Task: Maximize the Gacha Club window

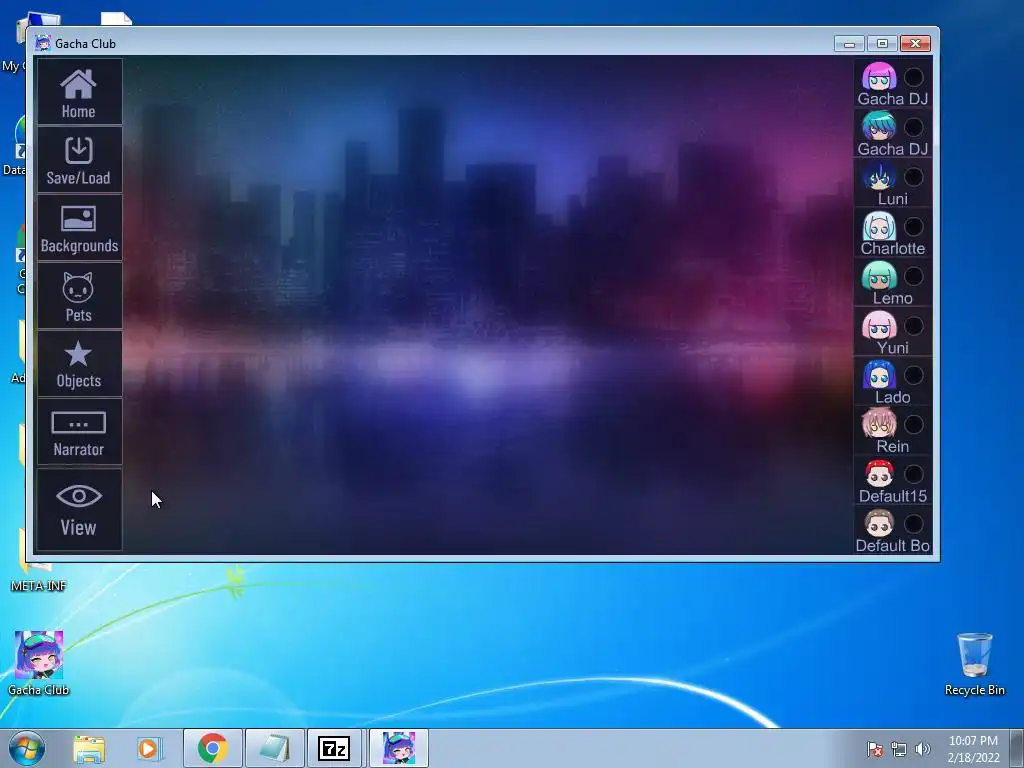Action: point(882,44)
